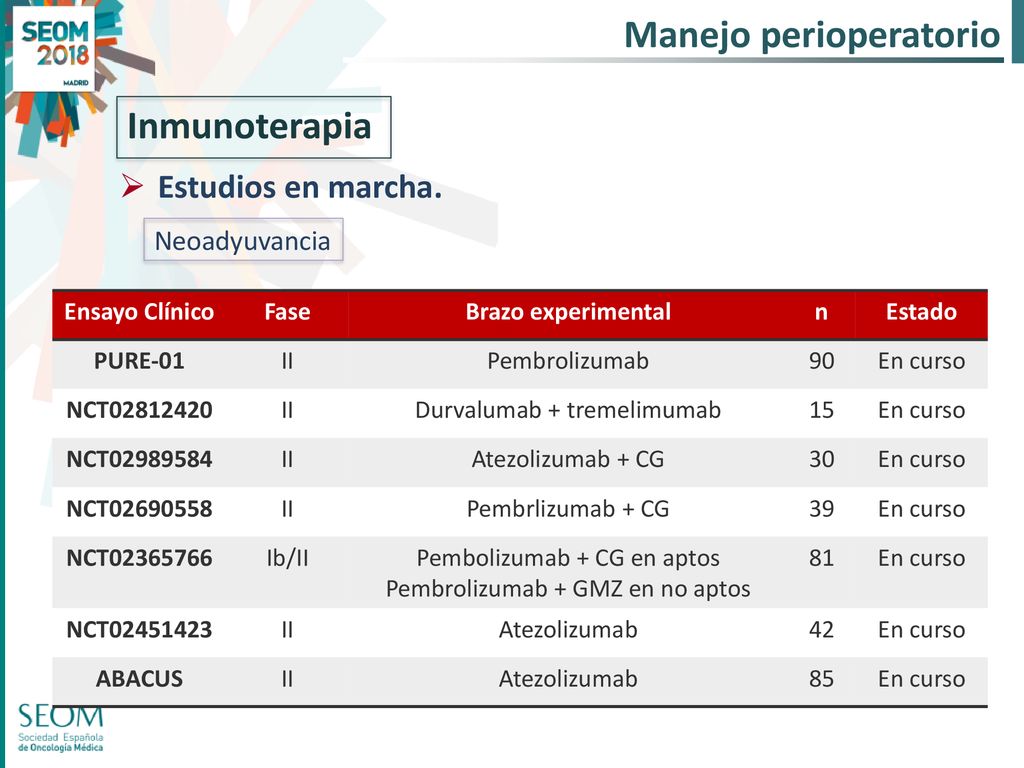Click Estudios en marcha heading text
Viewport: 1024px width, 768px height.
(x=300, y=187)
